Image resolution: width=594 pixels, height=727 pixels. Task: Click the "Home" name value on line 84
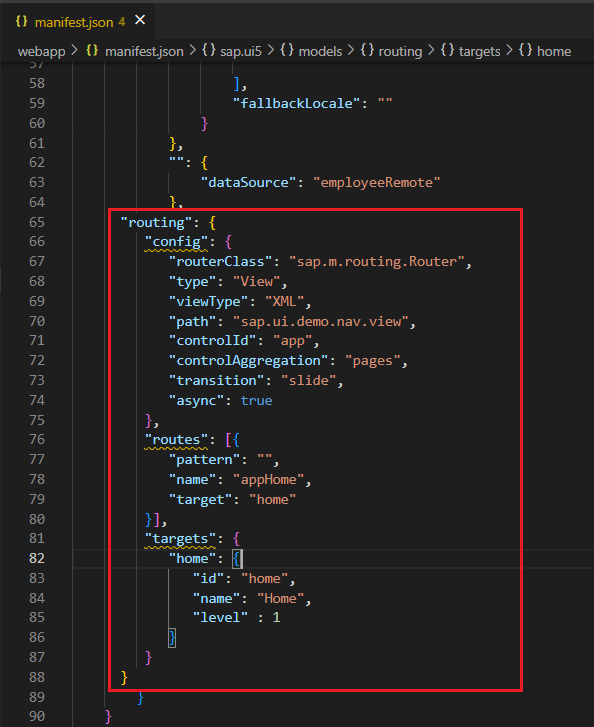[x=281, y=599]
